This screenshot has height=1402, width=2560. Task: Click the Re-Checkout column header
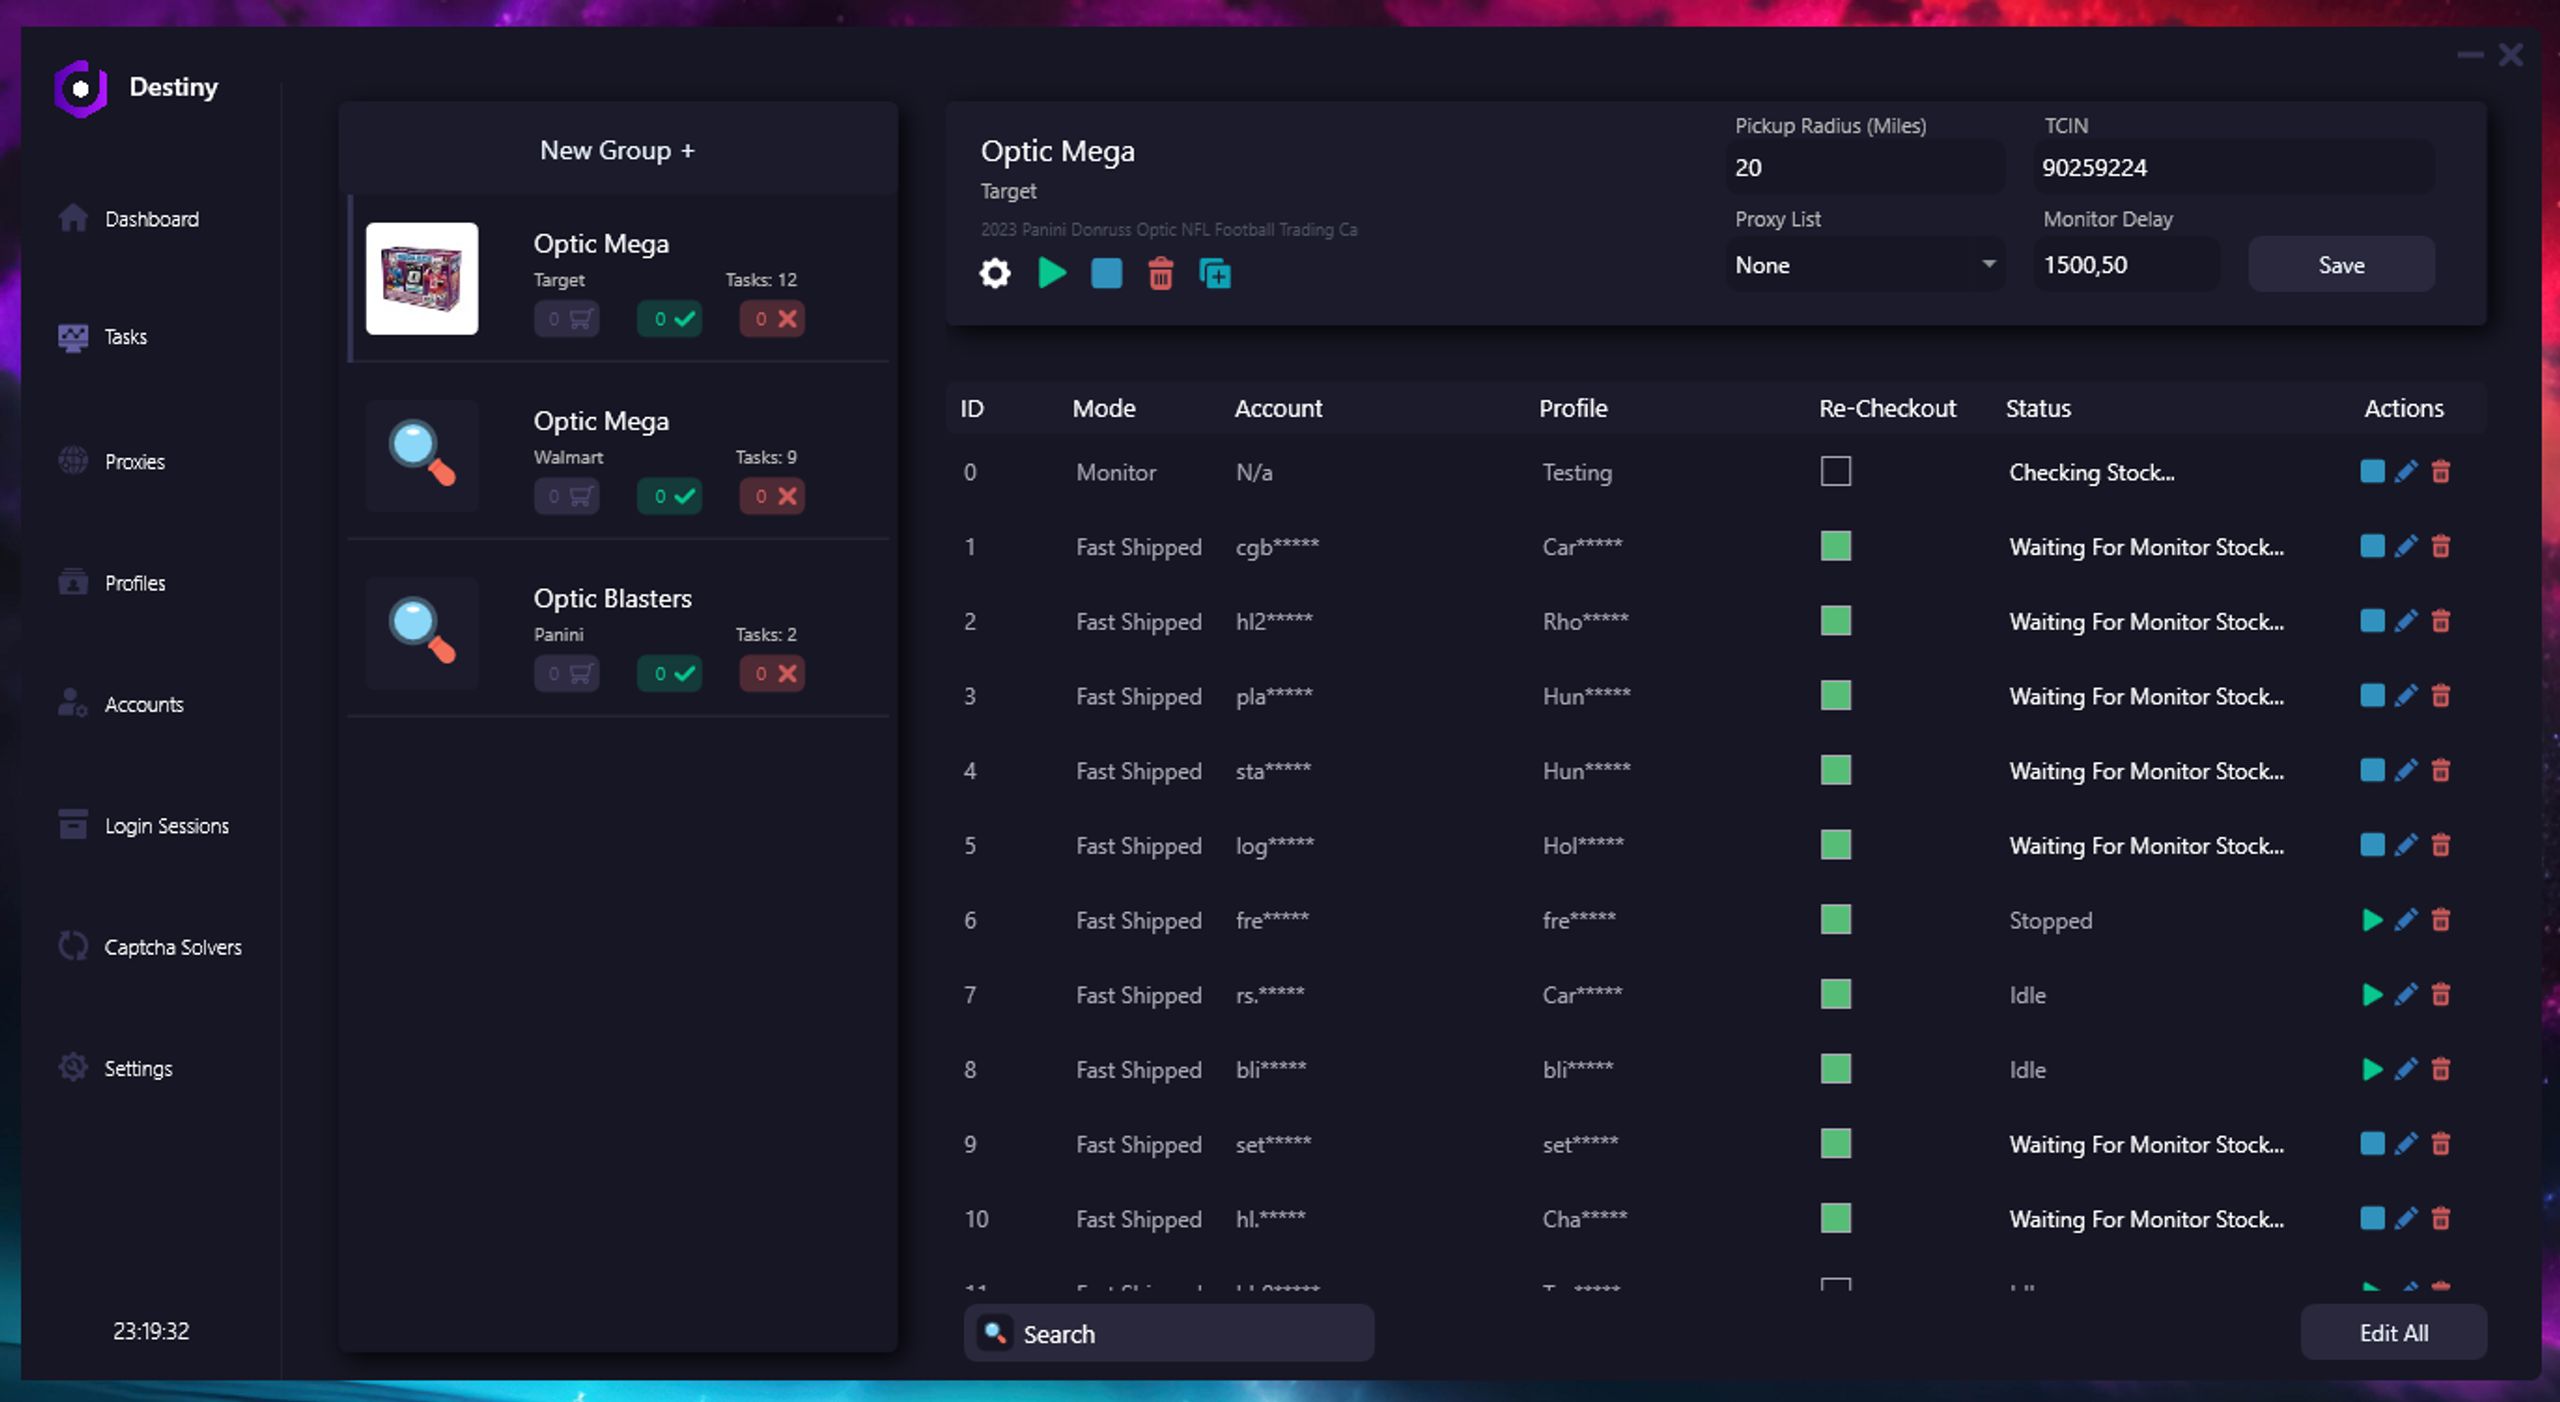[1887, 408]
